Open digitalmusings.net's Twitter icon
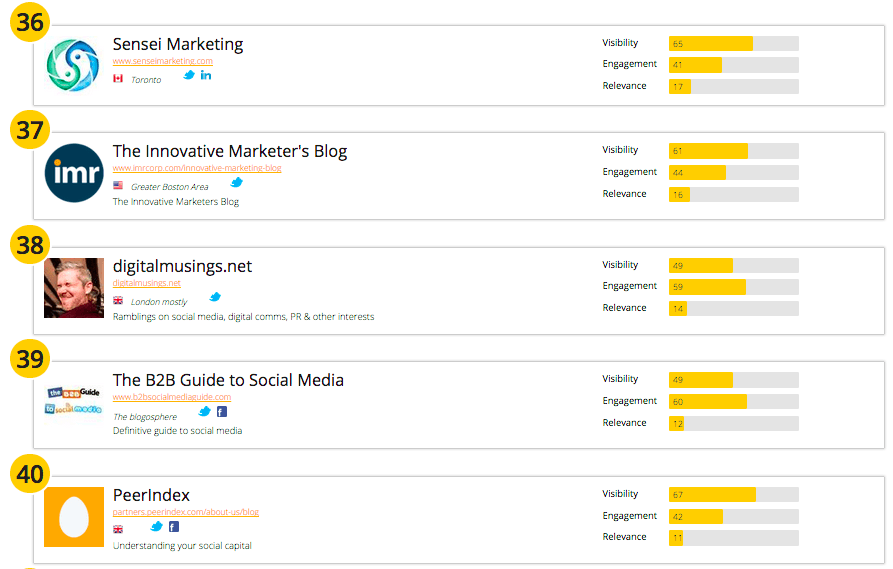The width and height of the screenshot is (893, 569). [215, 297]
